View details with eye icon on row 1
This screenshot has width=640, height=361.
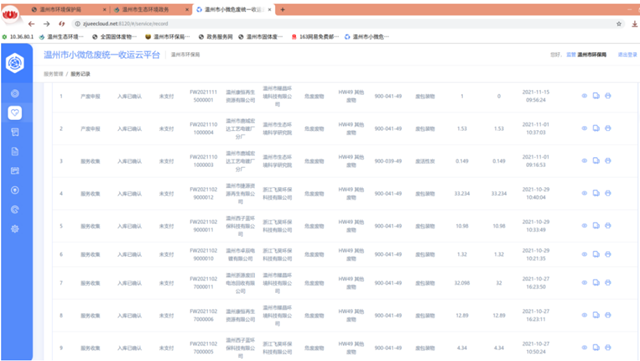coord(584,96)
